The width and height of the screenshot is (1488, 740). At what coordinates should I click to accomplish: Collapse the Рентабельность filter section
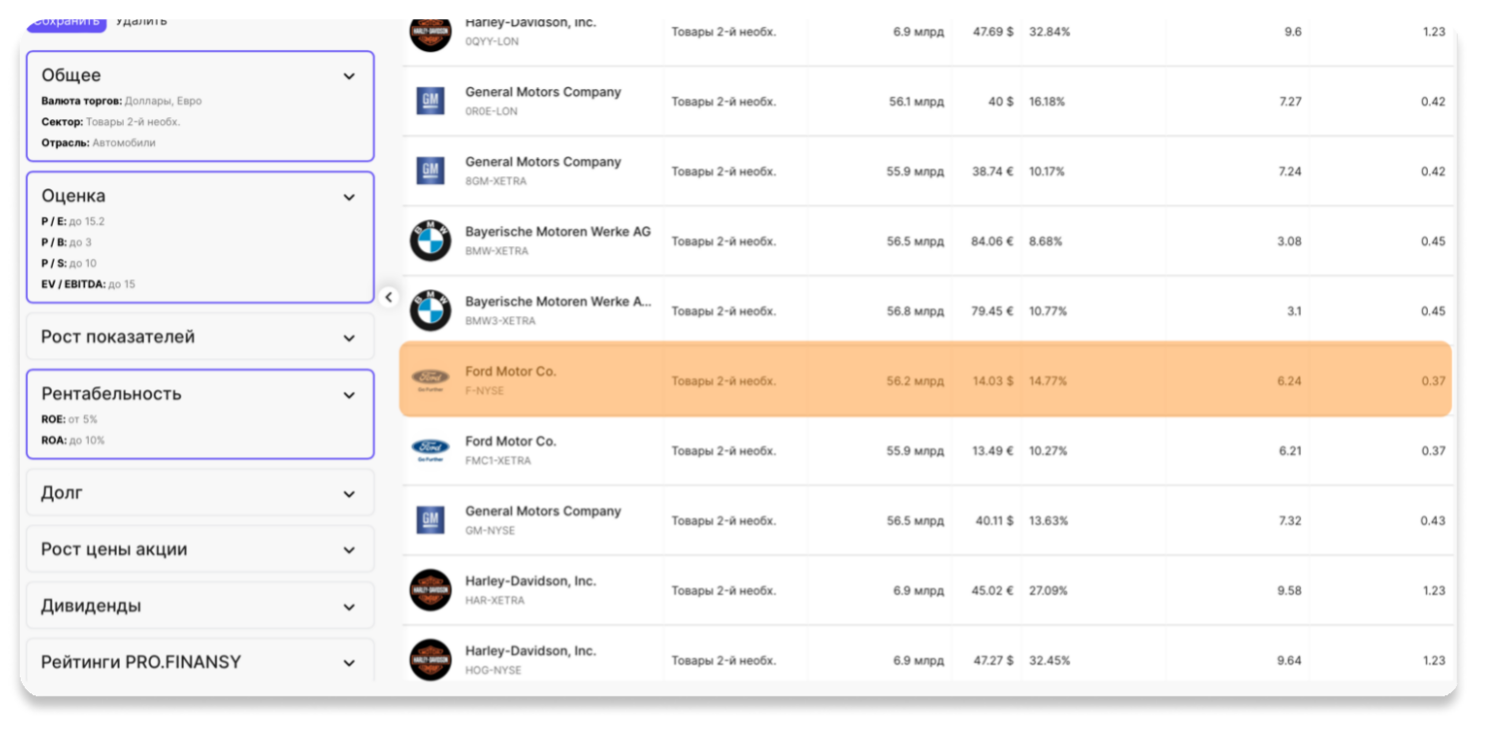click(x=349, y=395)
